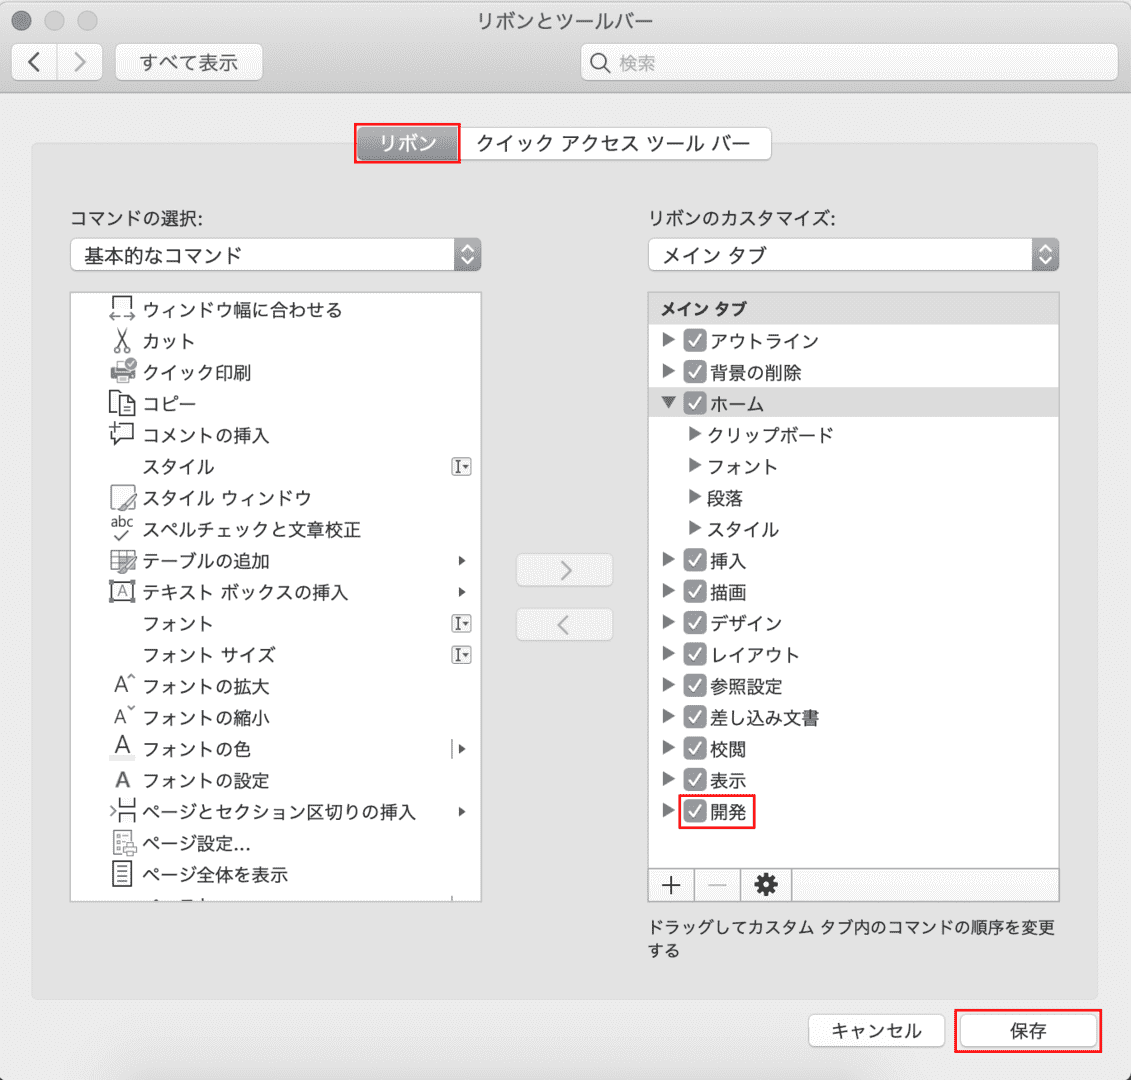Toggle the アウトライン checkbox
Image resolution: width=1131 pixels, height=1080 pixels.
(695, 340)
